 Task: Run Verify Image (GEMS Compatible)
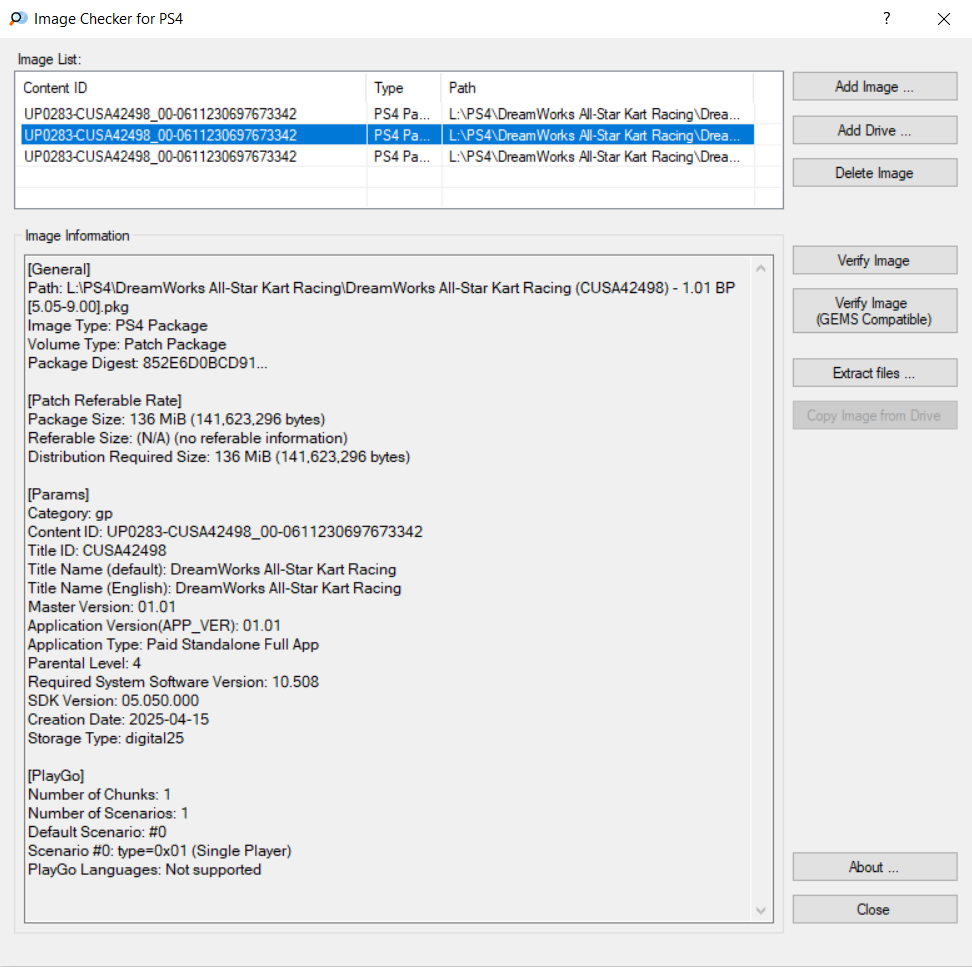tap(874, 311)
